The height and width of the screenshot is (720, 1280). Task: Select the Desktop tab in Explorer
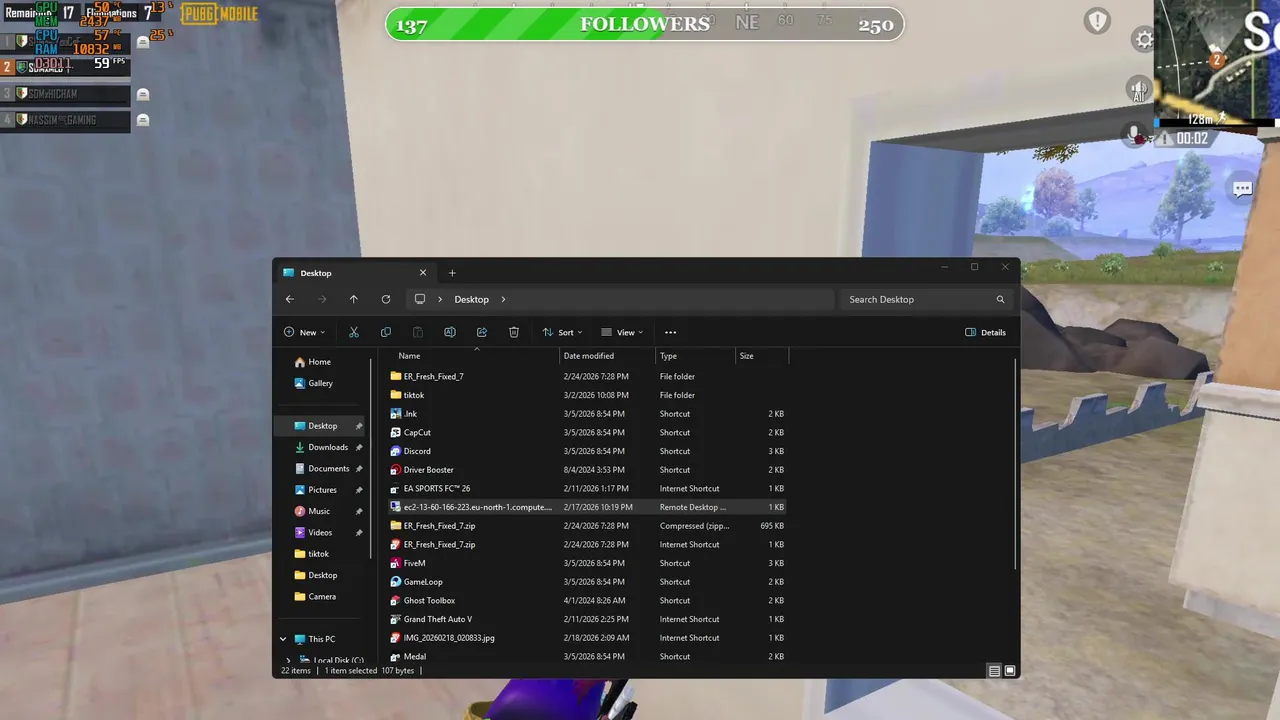[x=355, y=273]
